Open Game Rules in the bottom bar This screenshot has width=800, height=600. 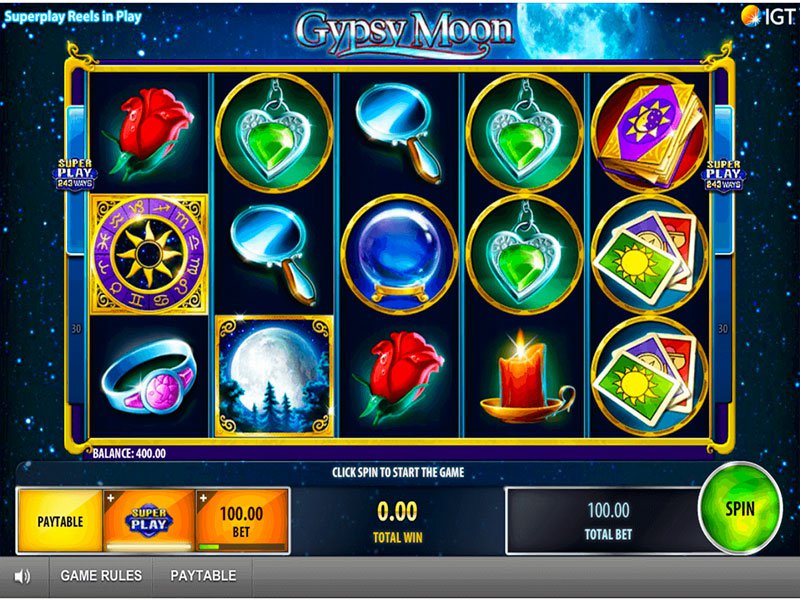point(101,576)
